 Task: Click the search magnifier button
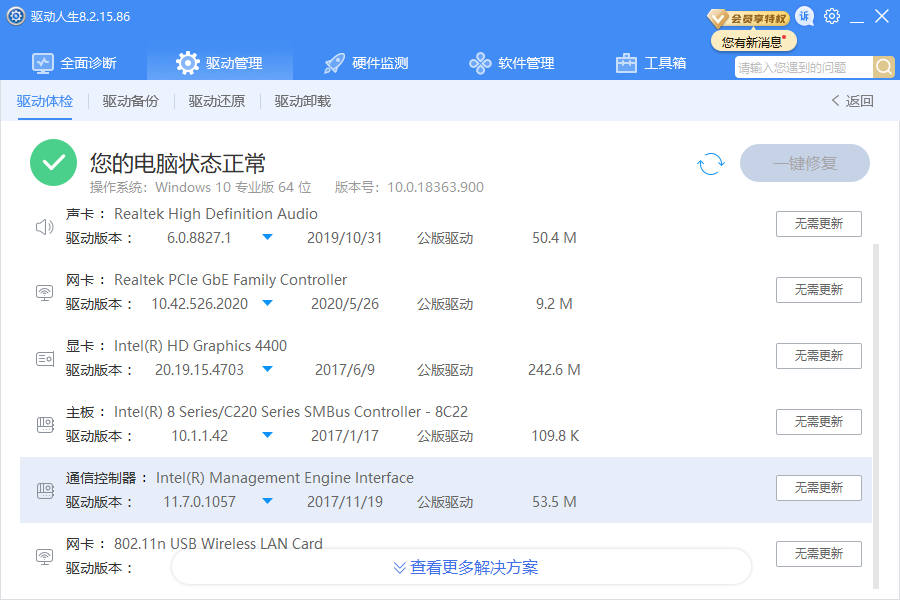884,67
